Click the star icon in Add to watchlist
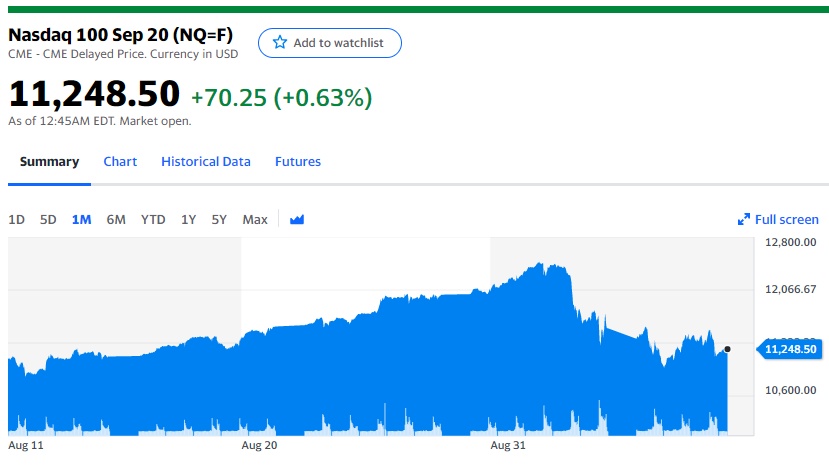Screen dimensions: 829x471 click(x=280, y=42)
